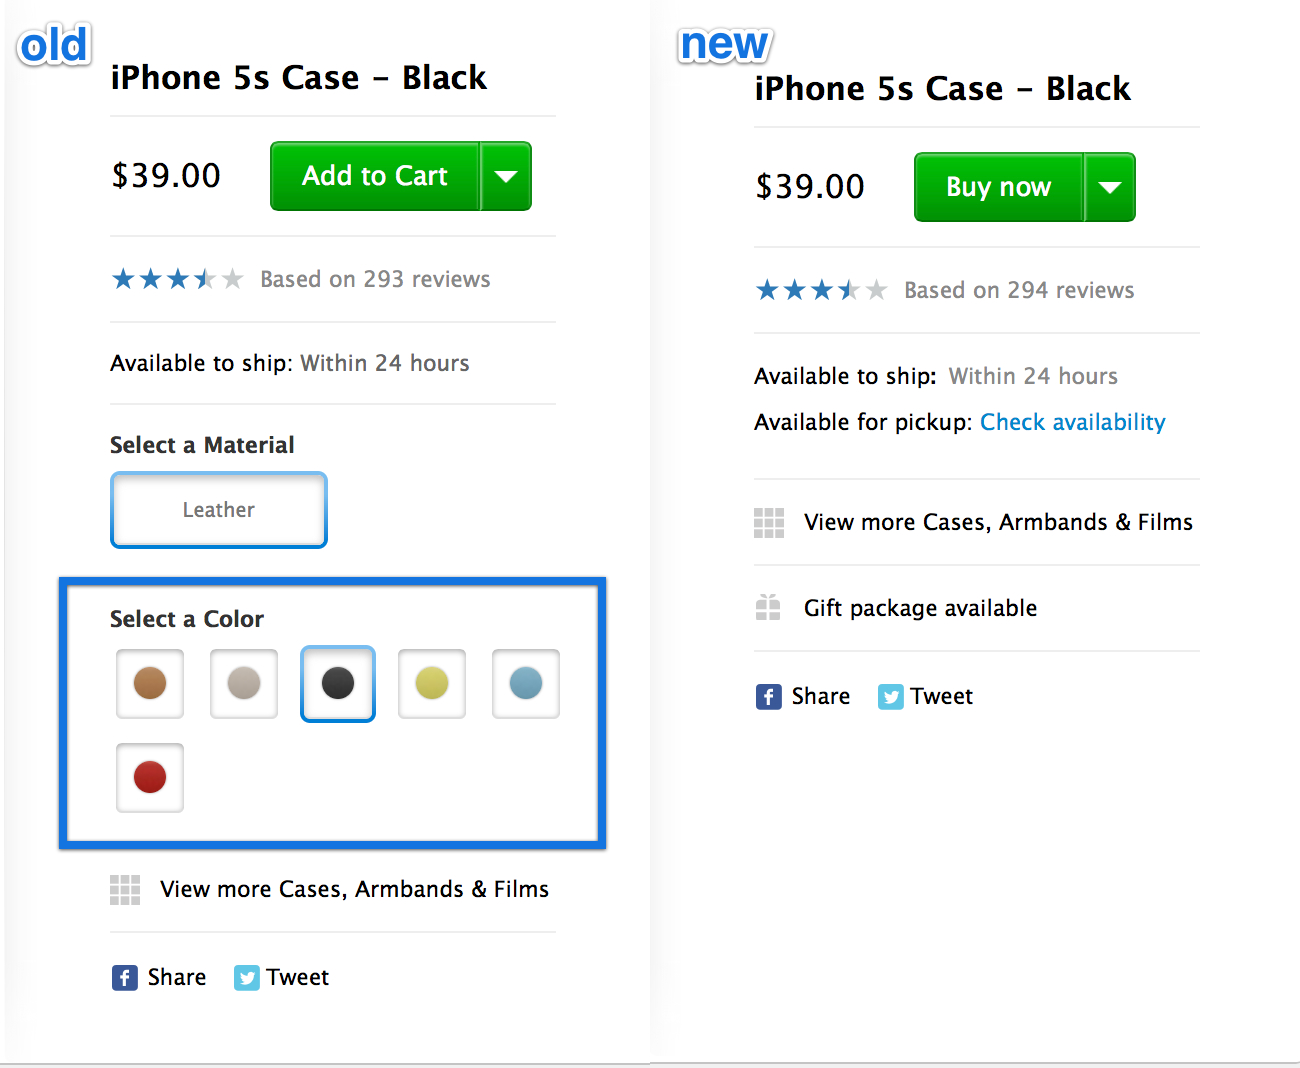Screen dimensions: 1300x1068
Task: Pick the black color swatch
Action: click(x=338, y=684)
